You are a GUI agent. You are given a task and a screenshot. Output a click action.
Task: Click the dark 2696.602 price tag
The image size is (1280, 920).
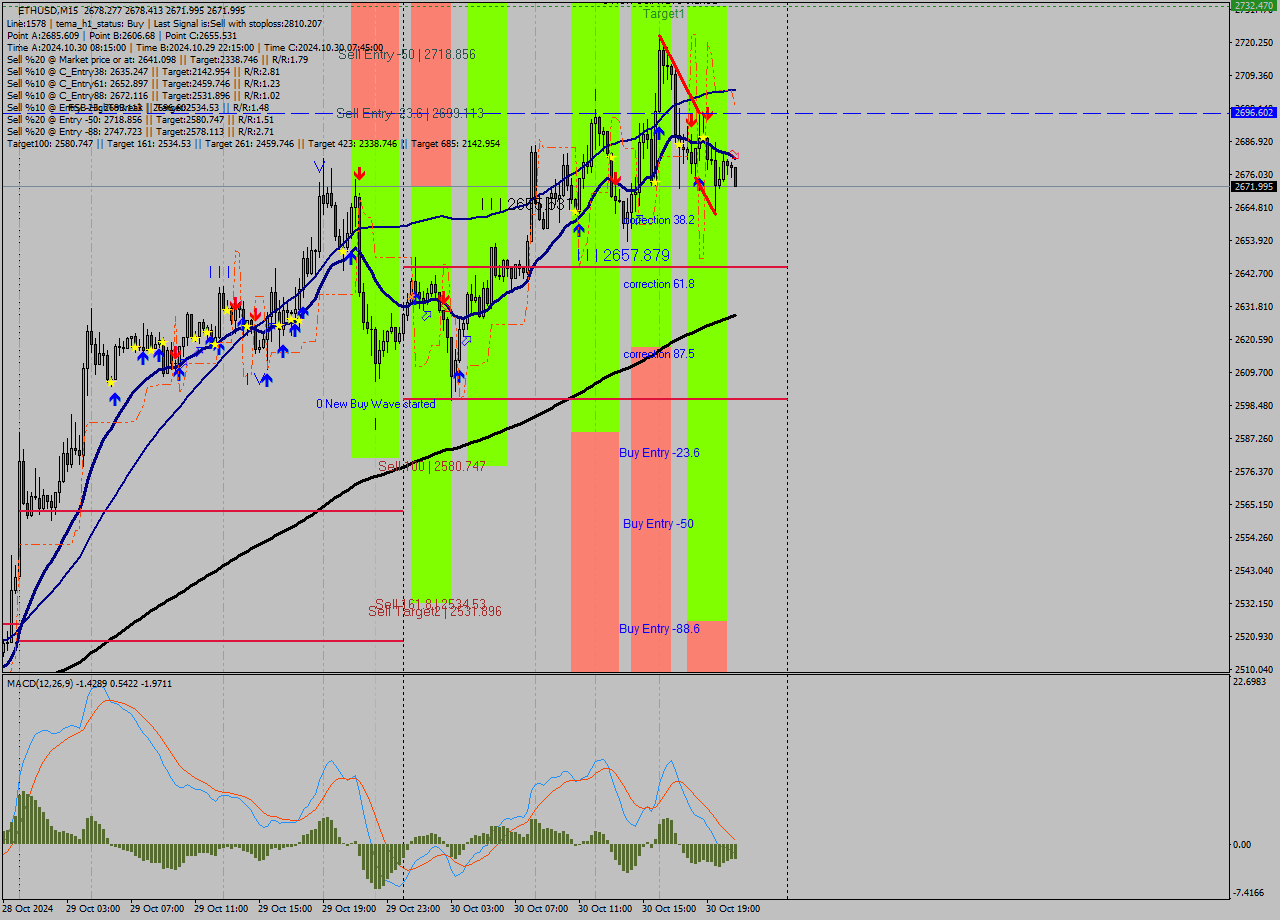1254,113
